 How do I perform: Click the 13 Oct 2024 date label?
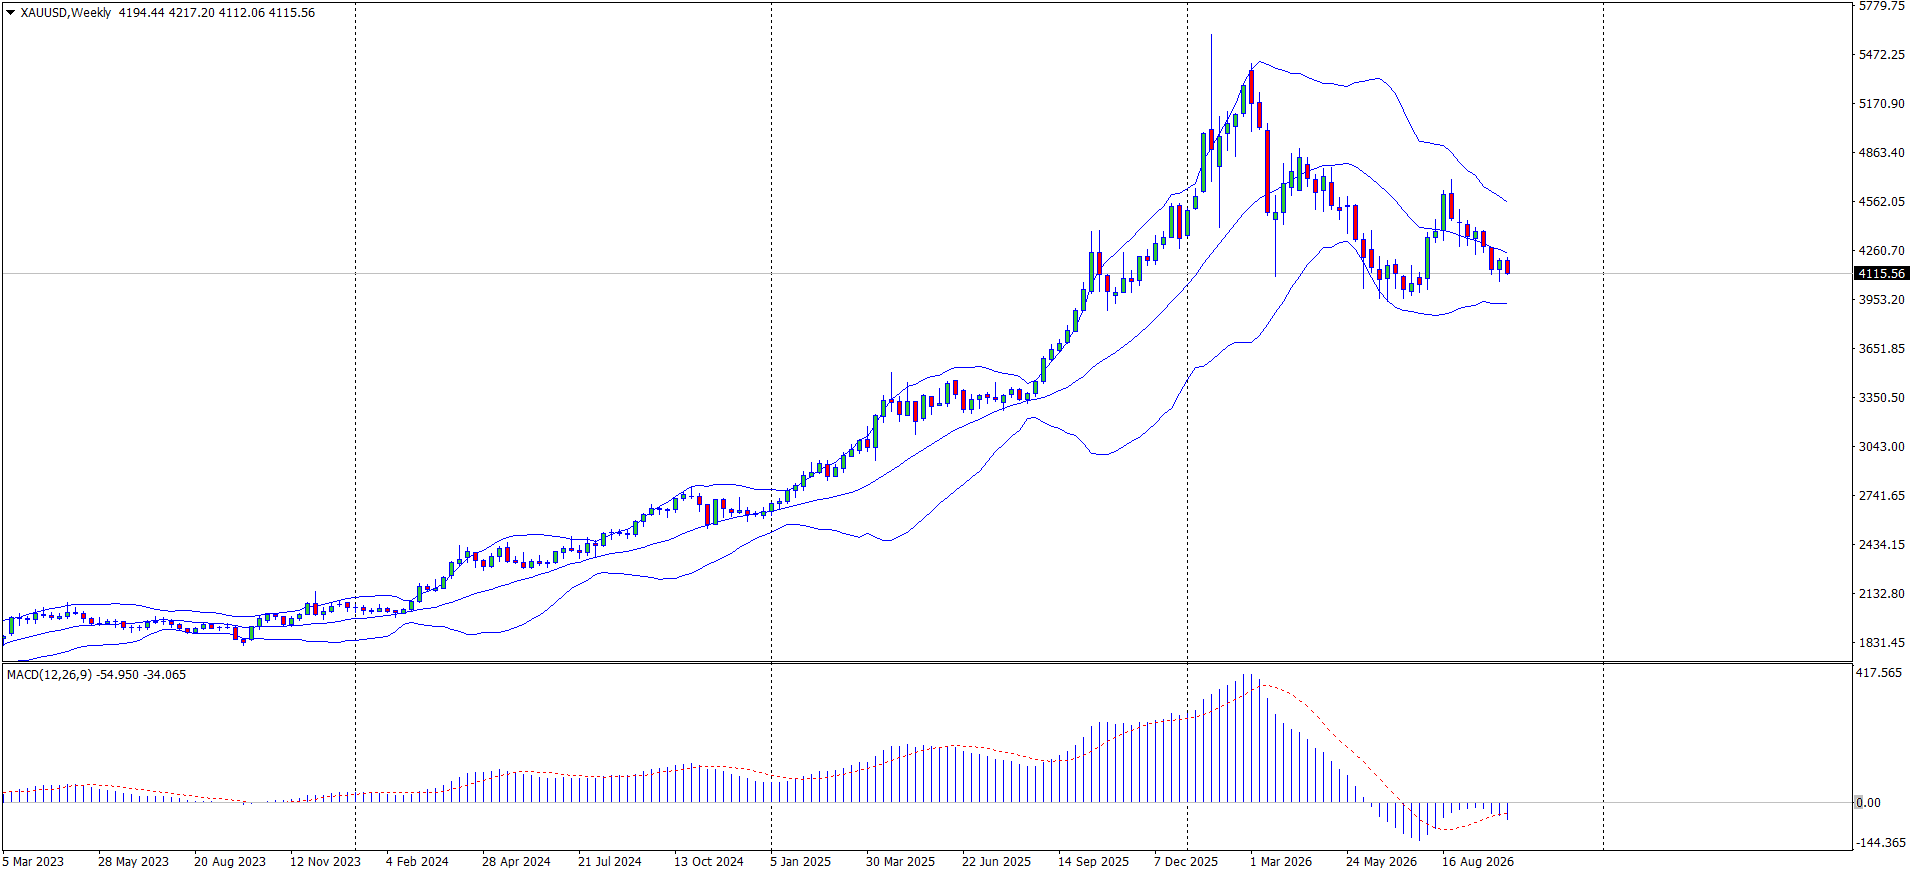pyautogui.click(x=709, y=862)
